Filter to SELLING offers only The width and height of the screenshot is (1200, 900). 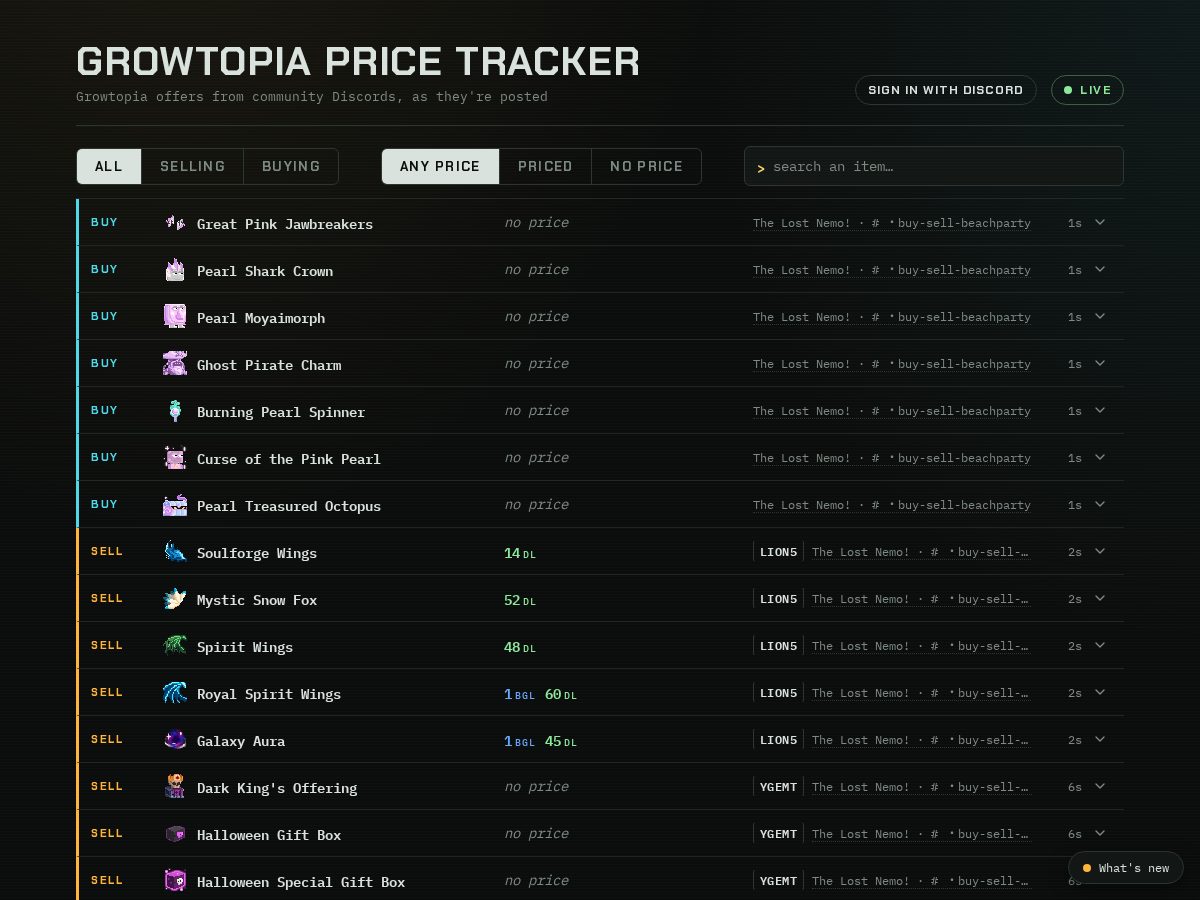tap(192, 166)
